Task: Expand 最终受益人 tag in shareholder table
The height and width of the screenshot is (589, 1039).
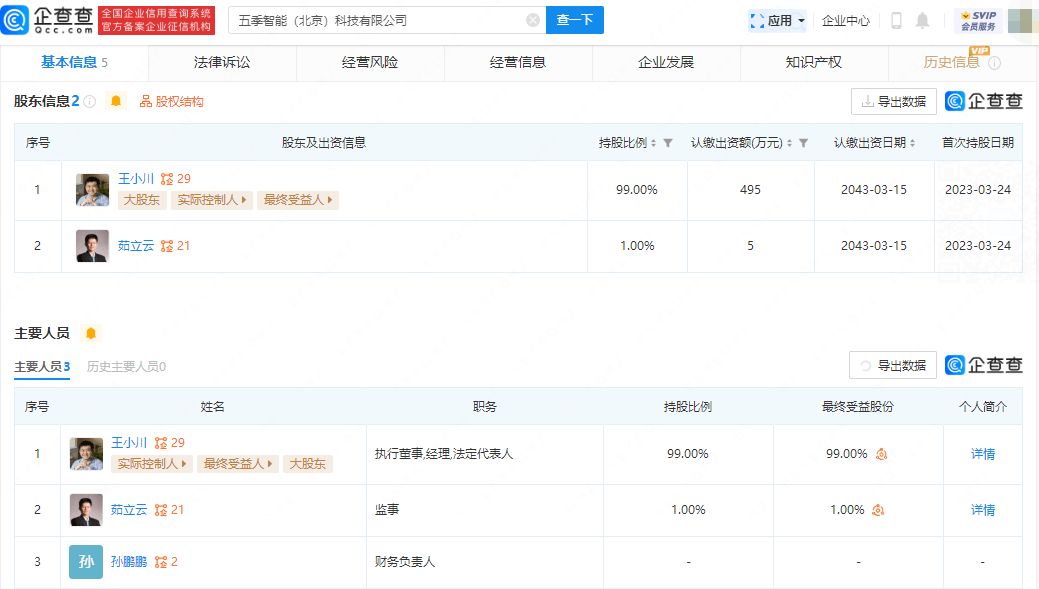Action: [298, 200]
